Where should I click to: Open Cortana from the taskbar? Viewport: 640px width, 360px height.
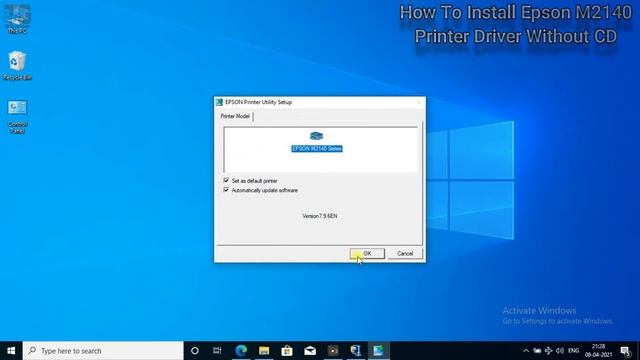(195, 351)
